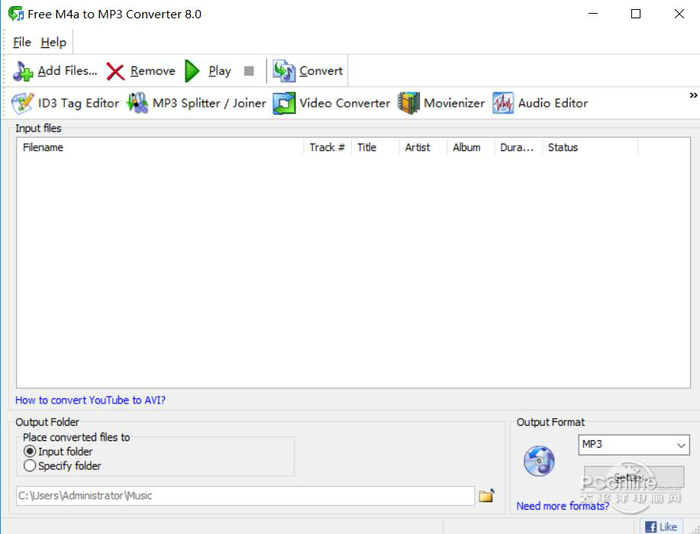Screen dimensions: 700x534
Task: Open the File menu
Action: click(x=22, y=42)
